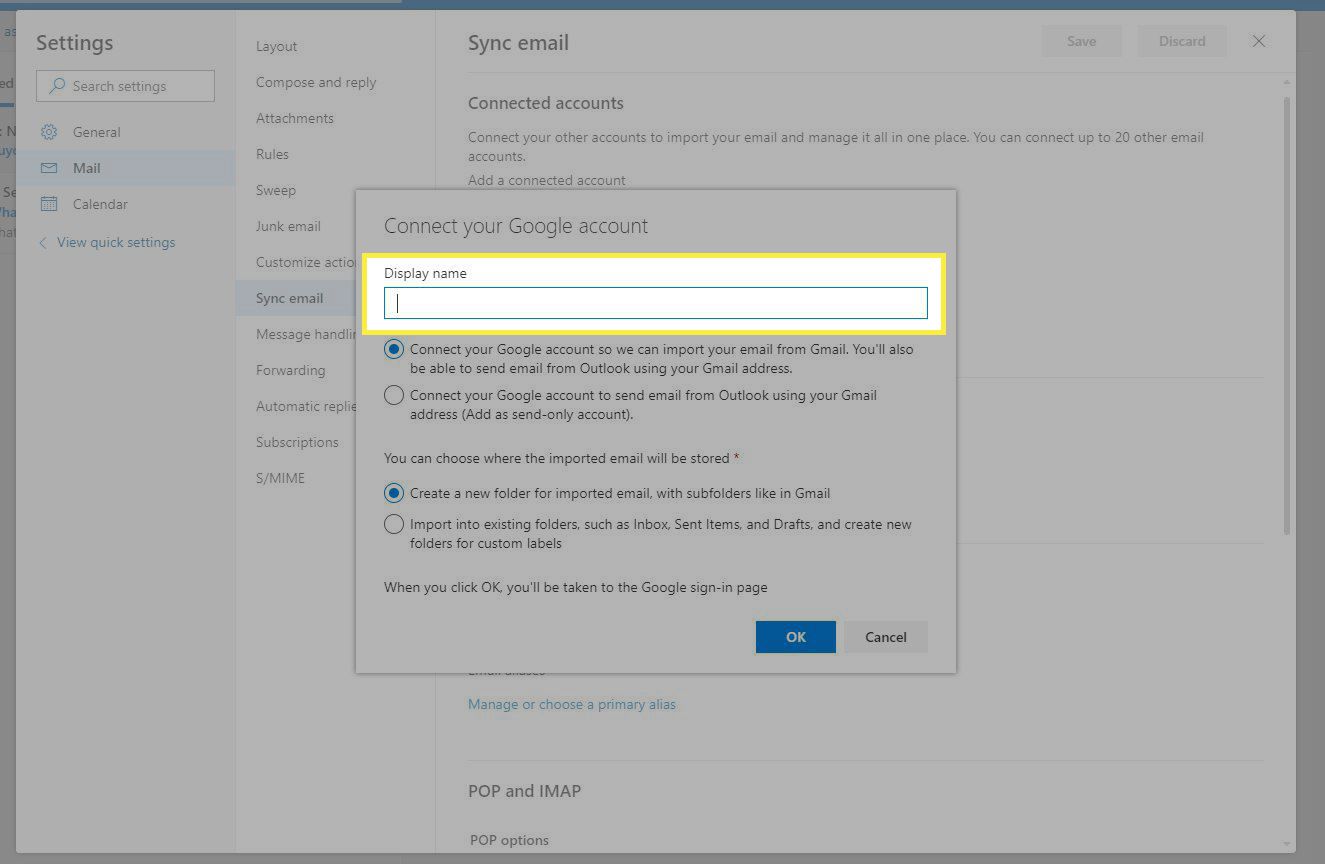1325x864 pixels.
Task: Click the scrollbar down arrow
Action: (x=1287, y=844)
